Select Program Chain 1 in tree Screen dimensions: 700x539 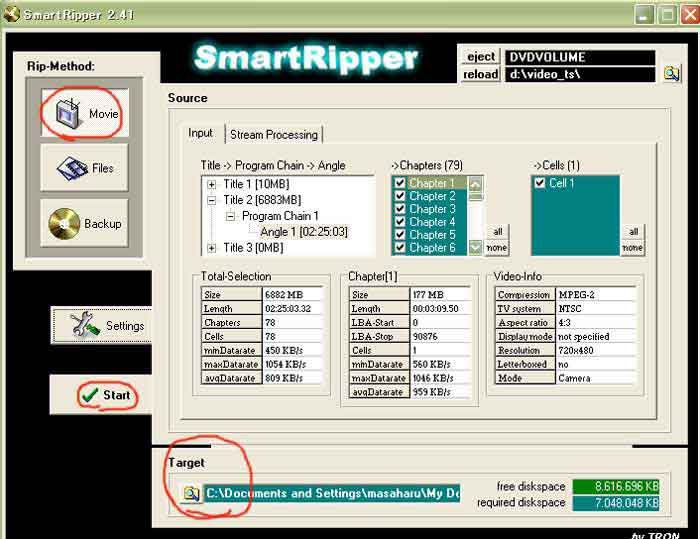[280, 216]
